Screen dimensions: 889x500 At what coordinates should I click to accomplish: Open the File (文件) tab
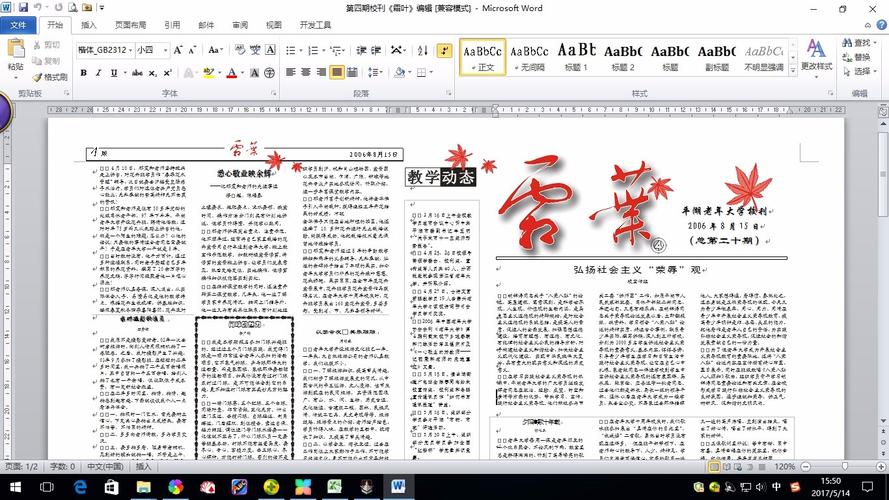[x=18, y=25]
